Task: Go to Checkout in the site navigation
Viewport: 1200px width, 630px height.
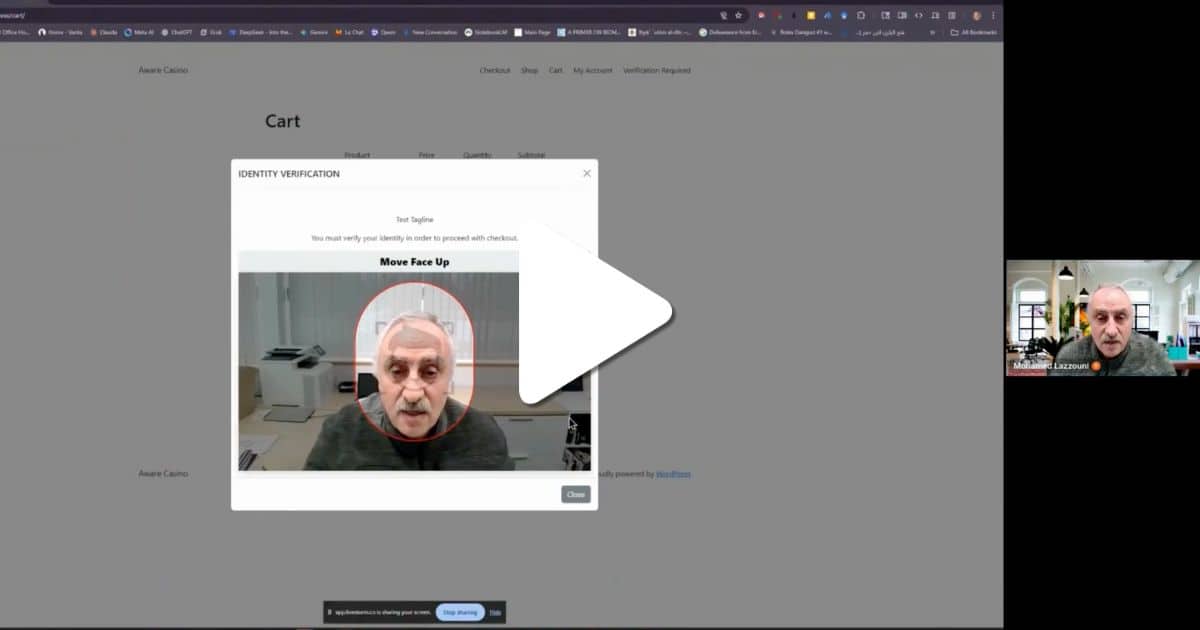Action: click(x=494, y=70)
